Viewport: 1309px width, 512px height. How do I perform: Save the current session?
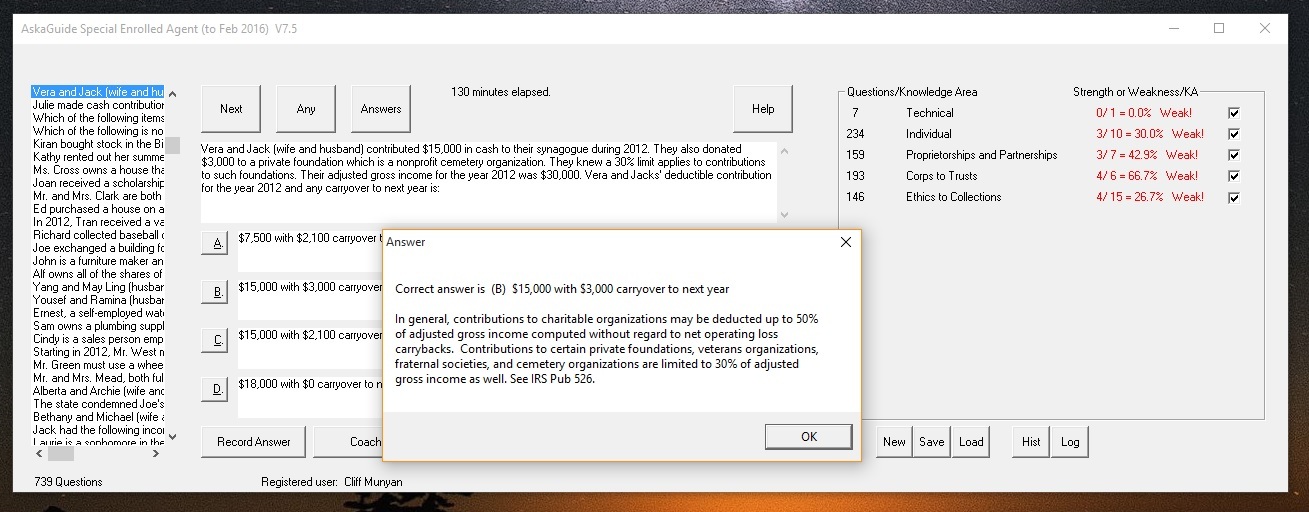click(931, 442)
